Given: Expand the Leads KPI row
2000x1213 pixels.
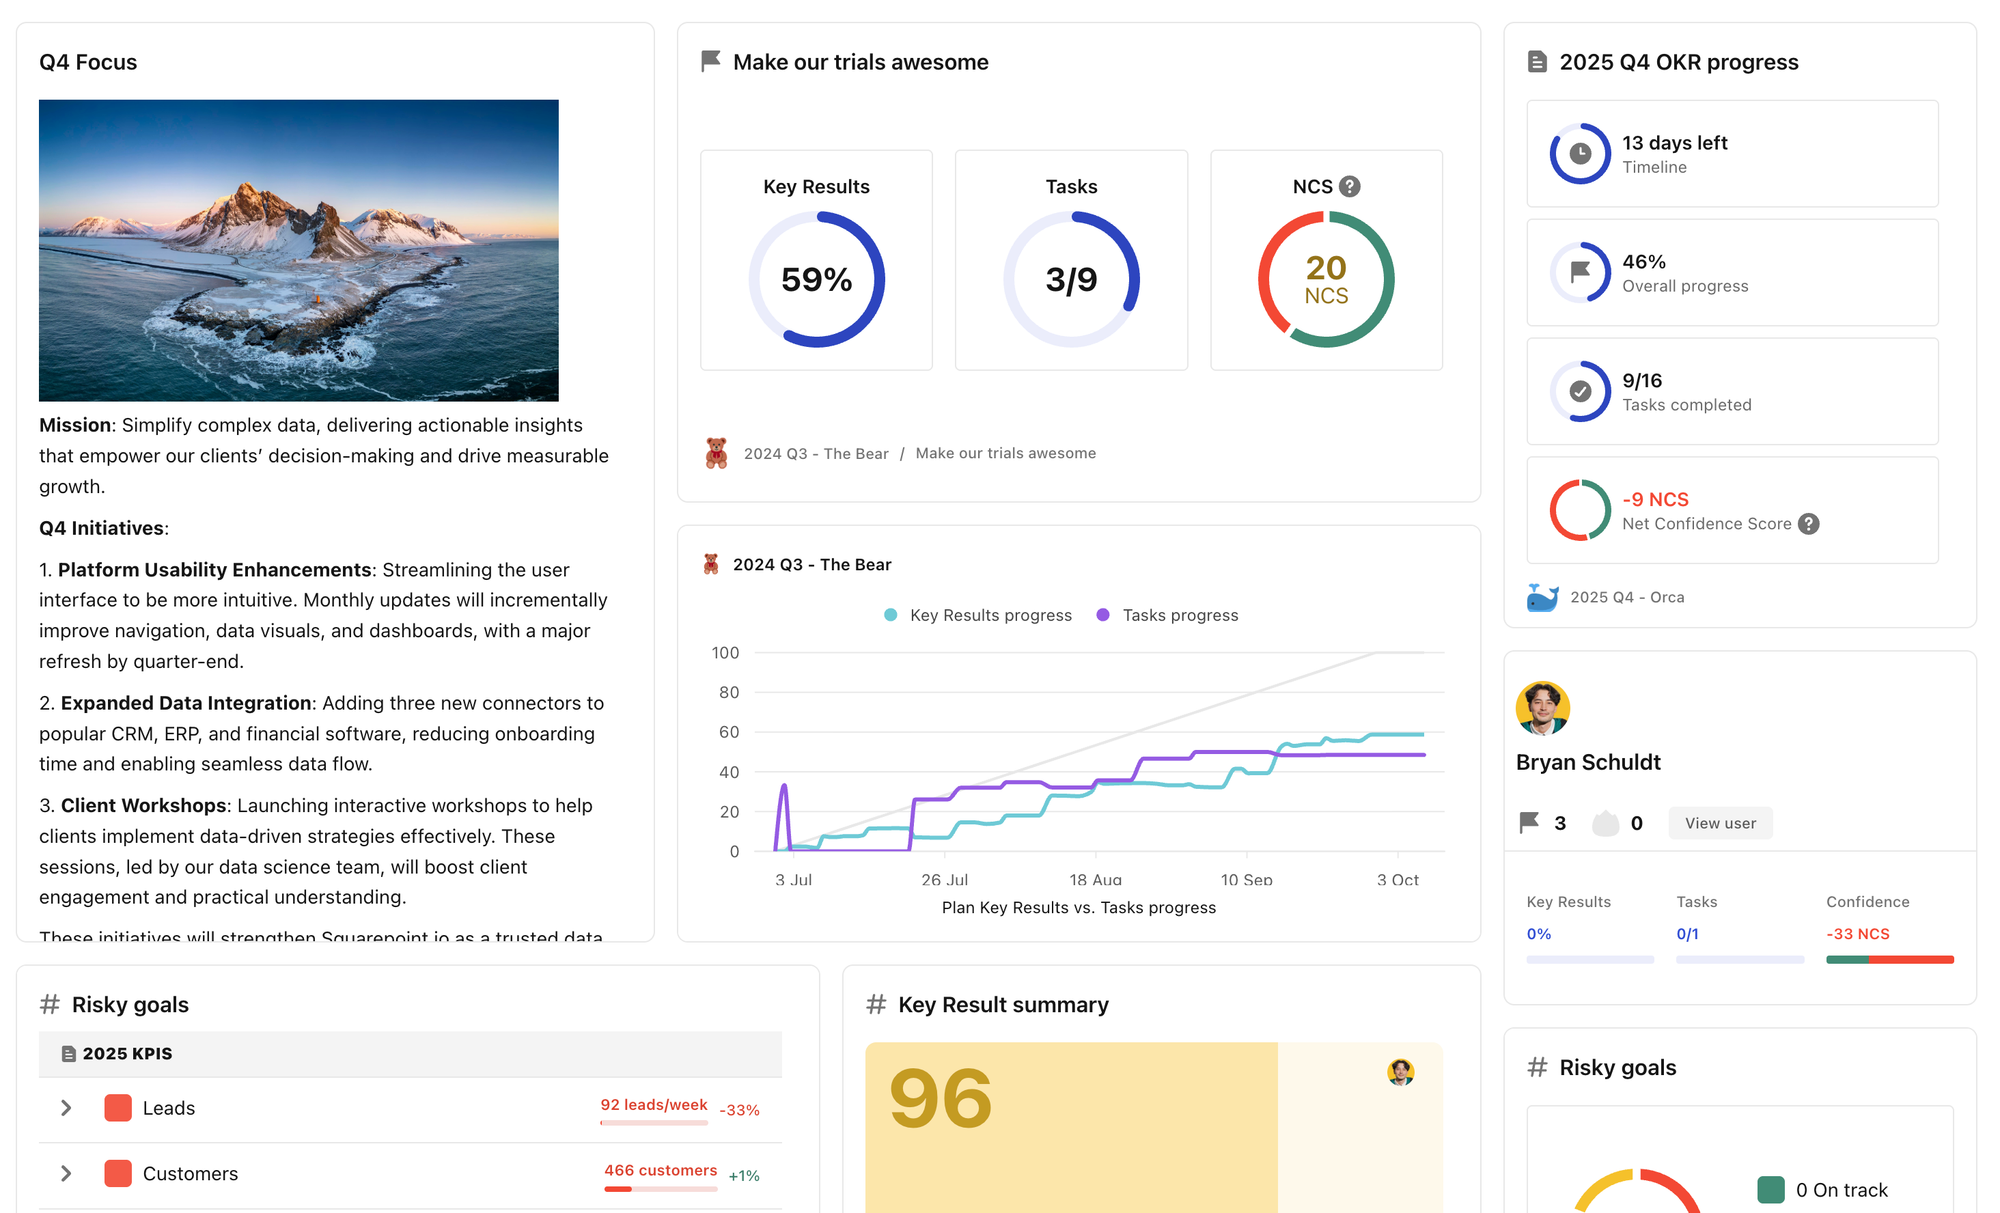Looking at the screenshot, I should (x=66, y=1108).
